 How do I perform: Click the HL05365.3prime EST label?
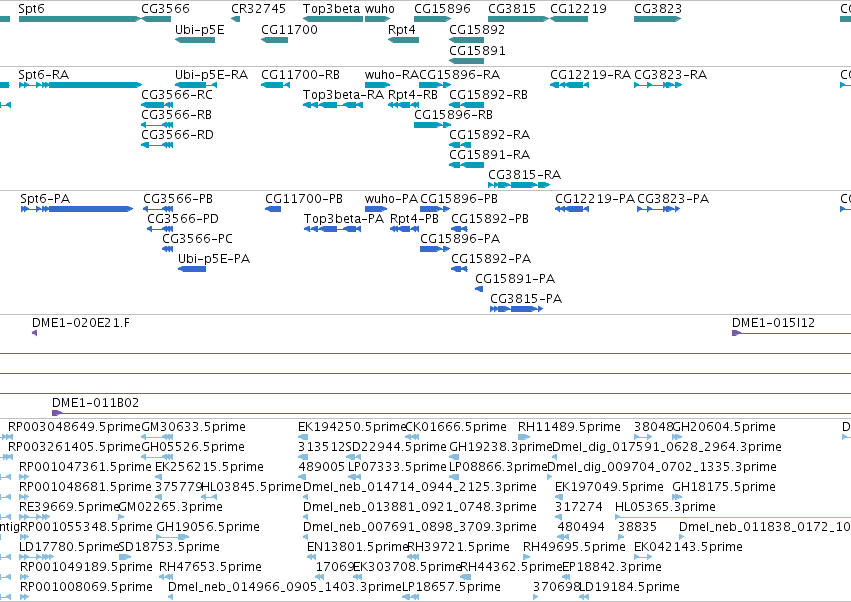(x=665, y=507)
